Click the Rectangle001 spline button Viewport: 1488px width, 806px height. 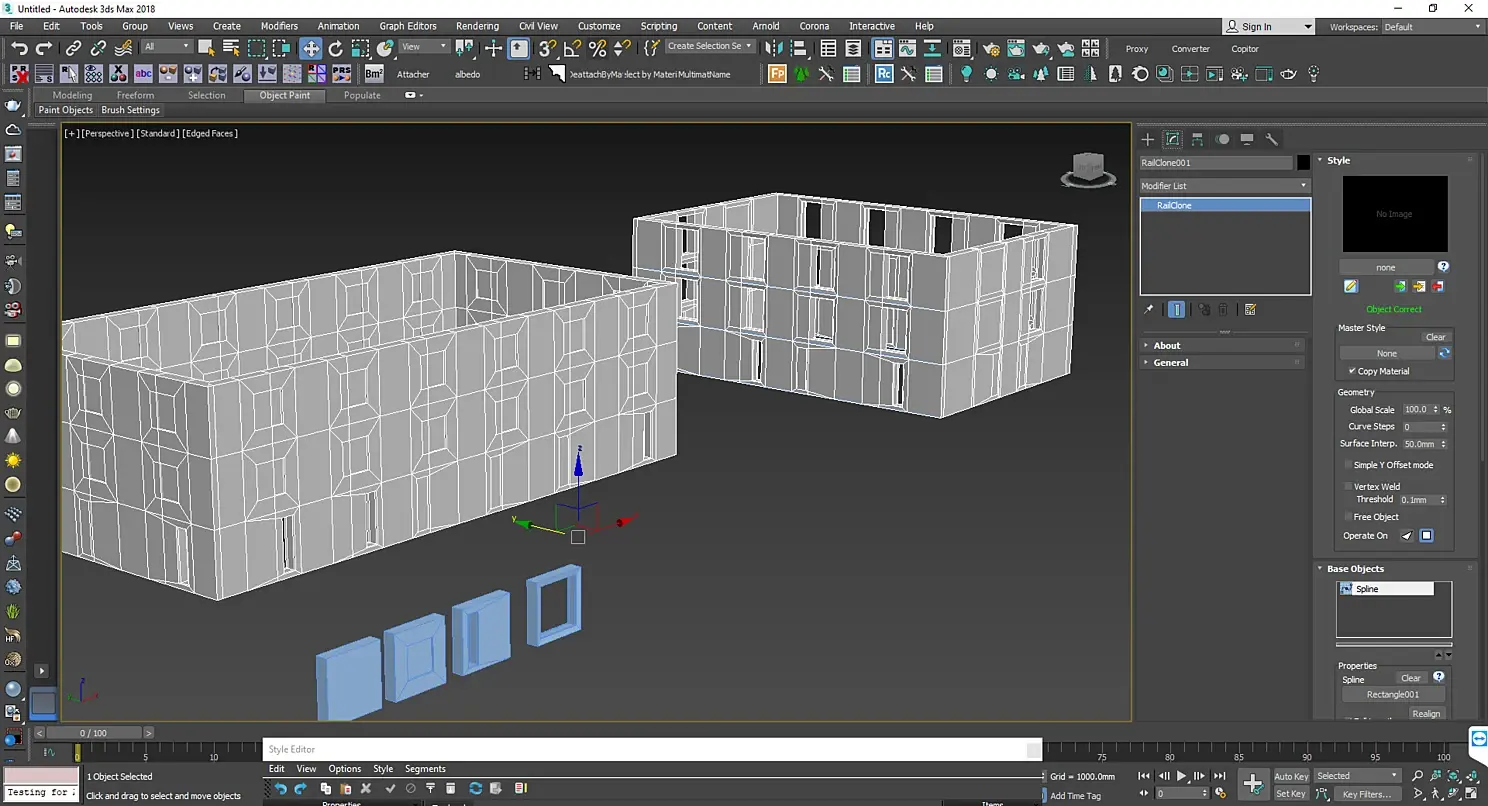[1393, 695]
